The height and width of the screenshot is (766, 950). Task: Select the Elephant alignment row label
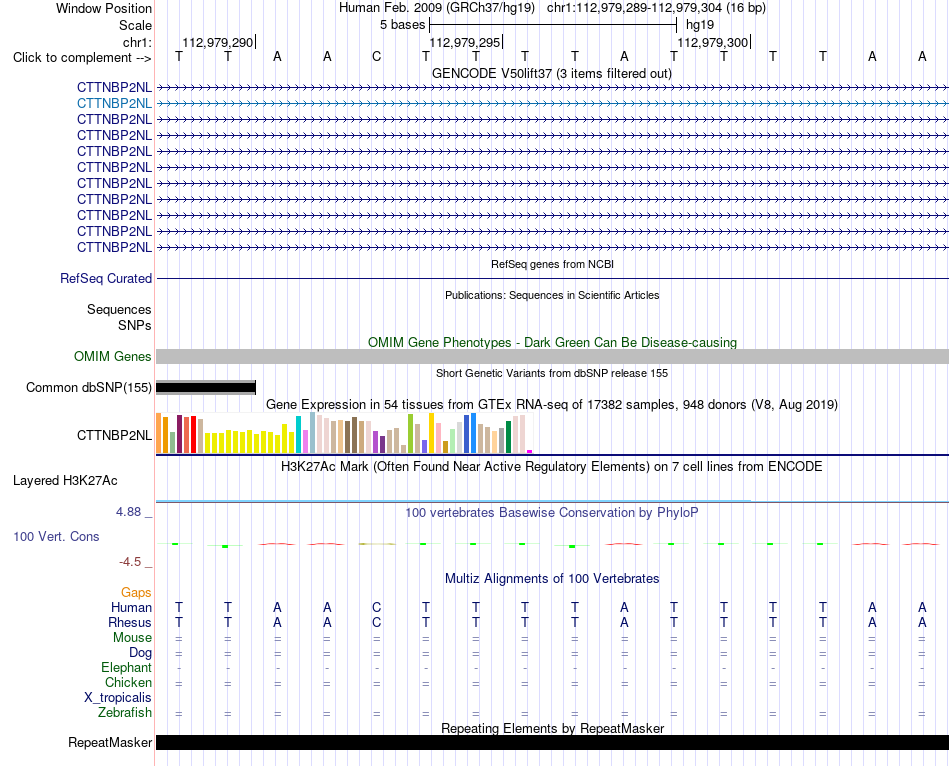pyautogui.click(x=126, y=668)
